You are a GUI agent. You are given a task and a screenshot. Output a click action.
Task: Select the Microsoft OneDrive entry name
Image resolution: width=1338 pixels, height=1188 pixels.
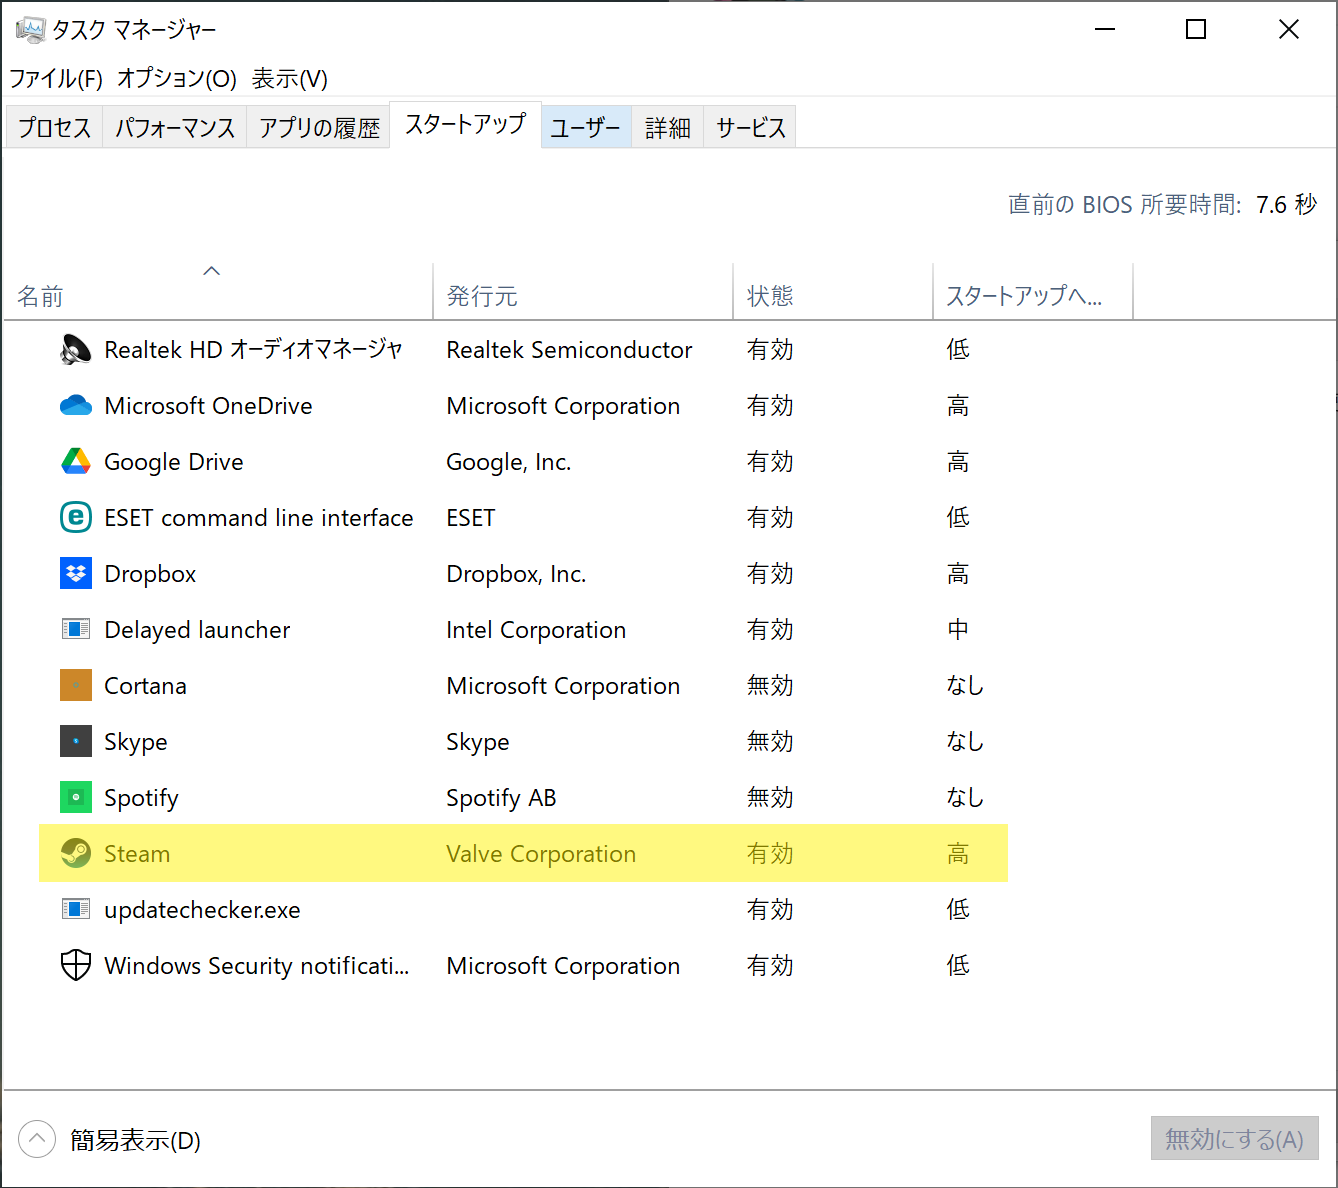point(209,406)
